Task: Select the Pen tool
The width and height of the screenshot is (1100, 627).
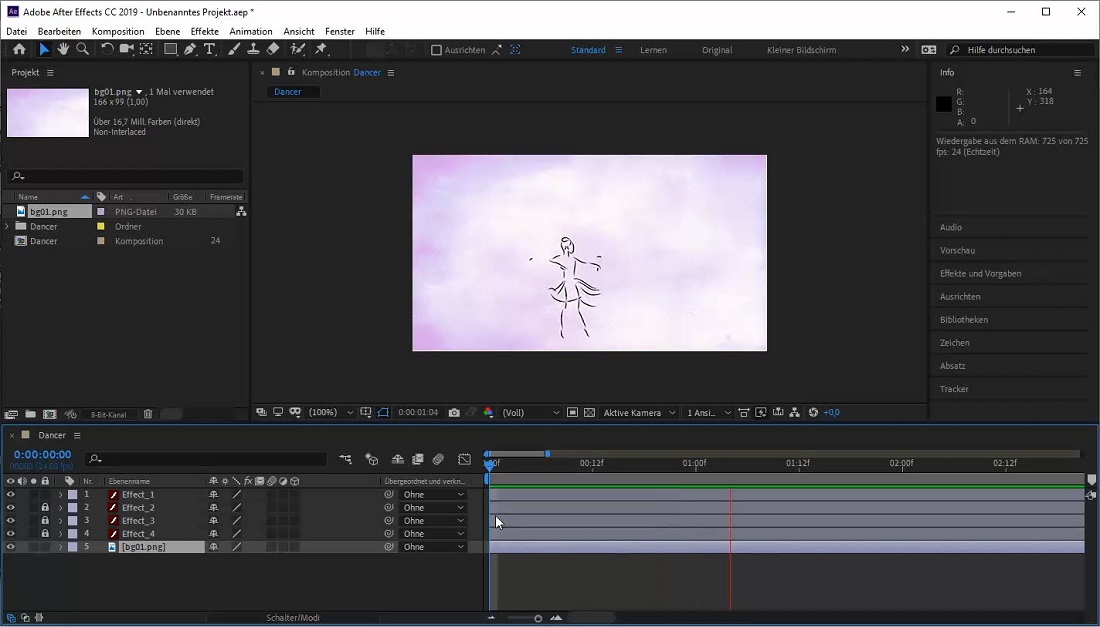Action: [x=189, y=49]
